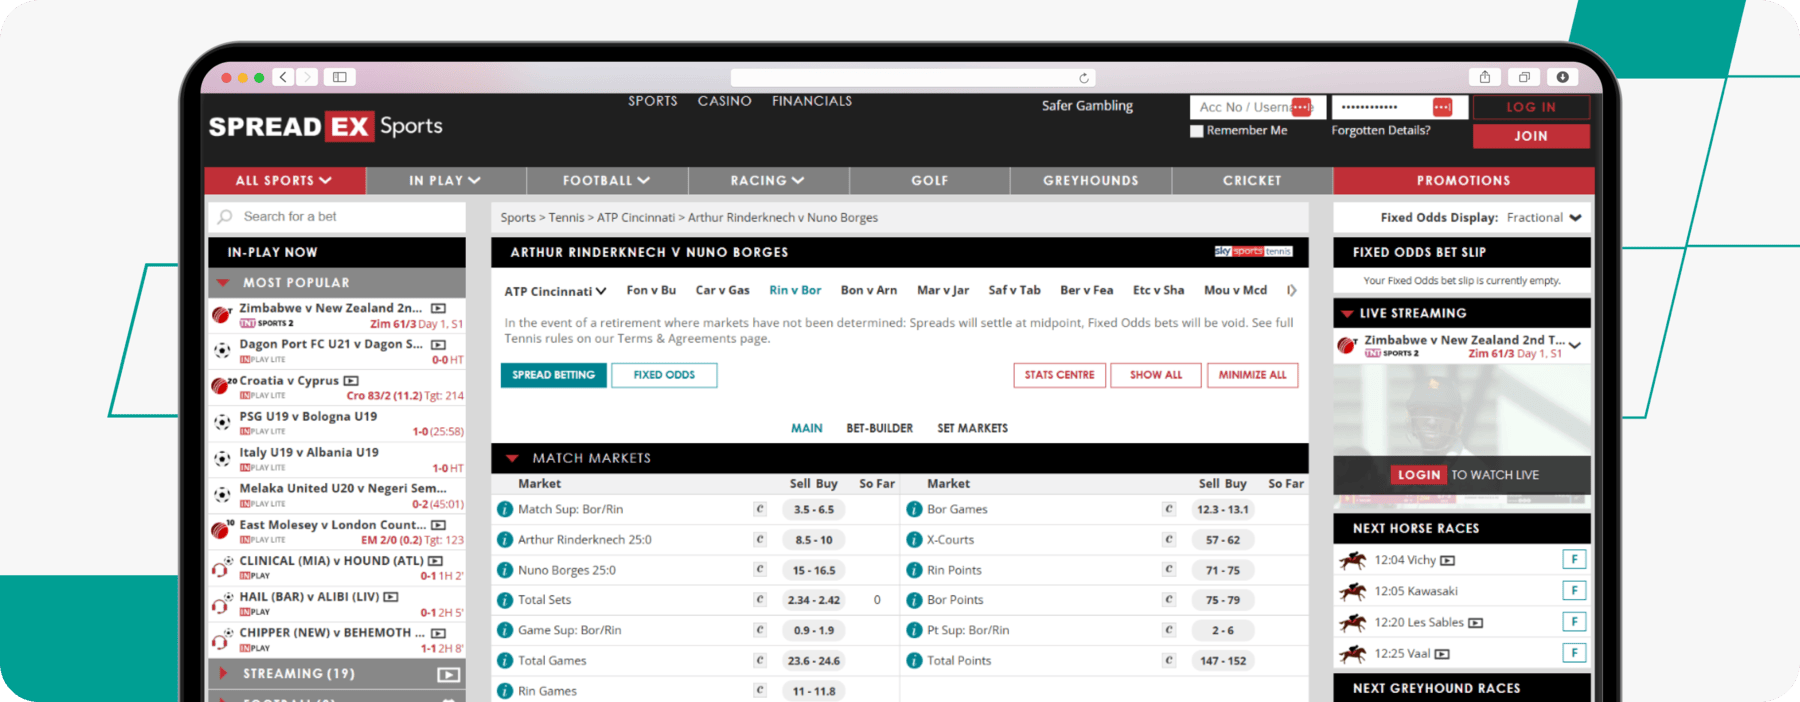Click chart icon beside Match Sup: Bor/Rin
Image resolution: width=1800 pixels, height=702 pixels.
tap(760, 509)
